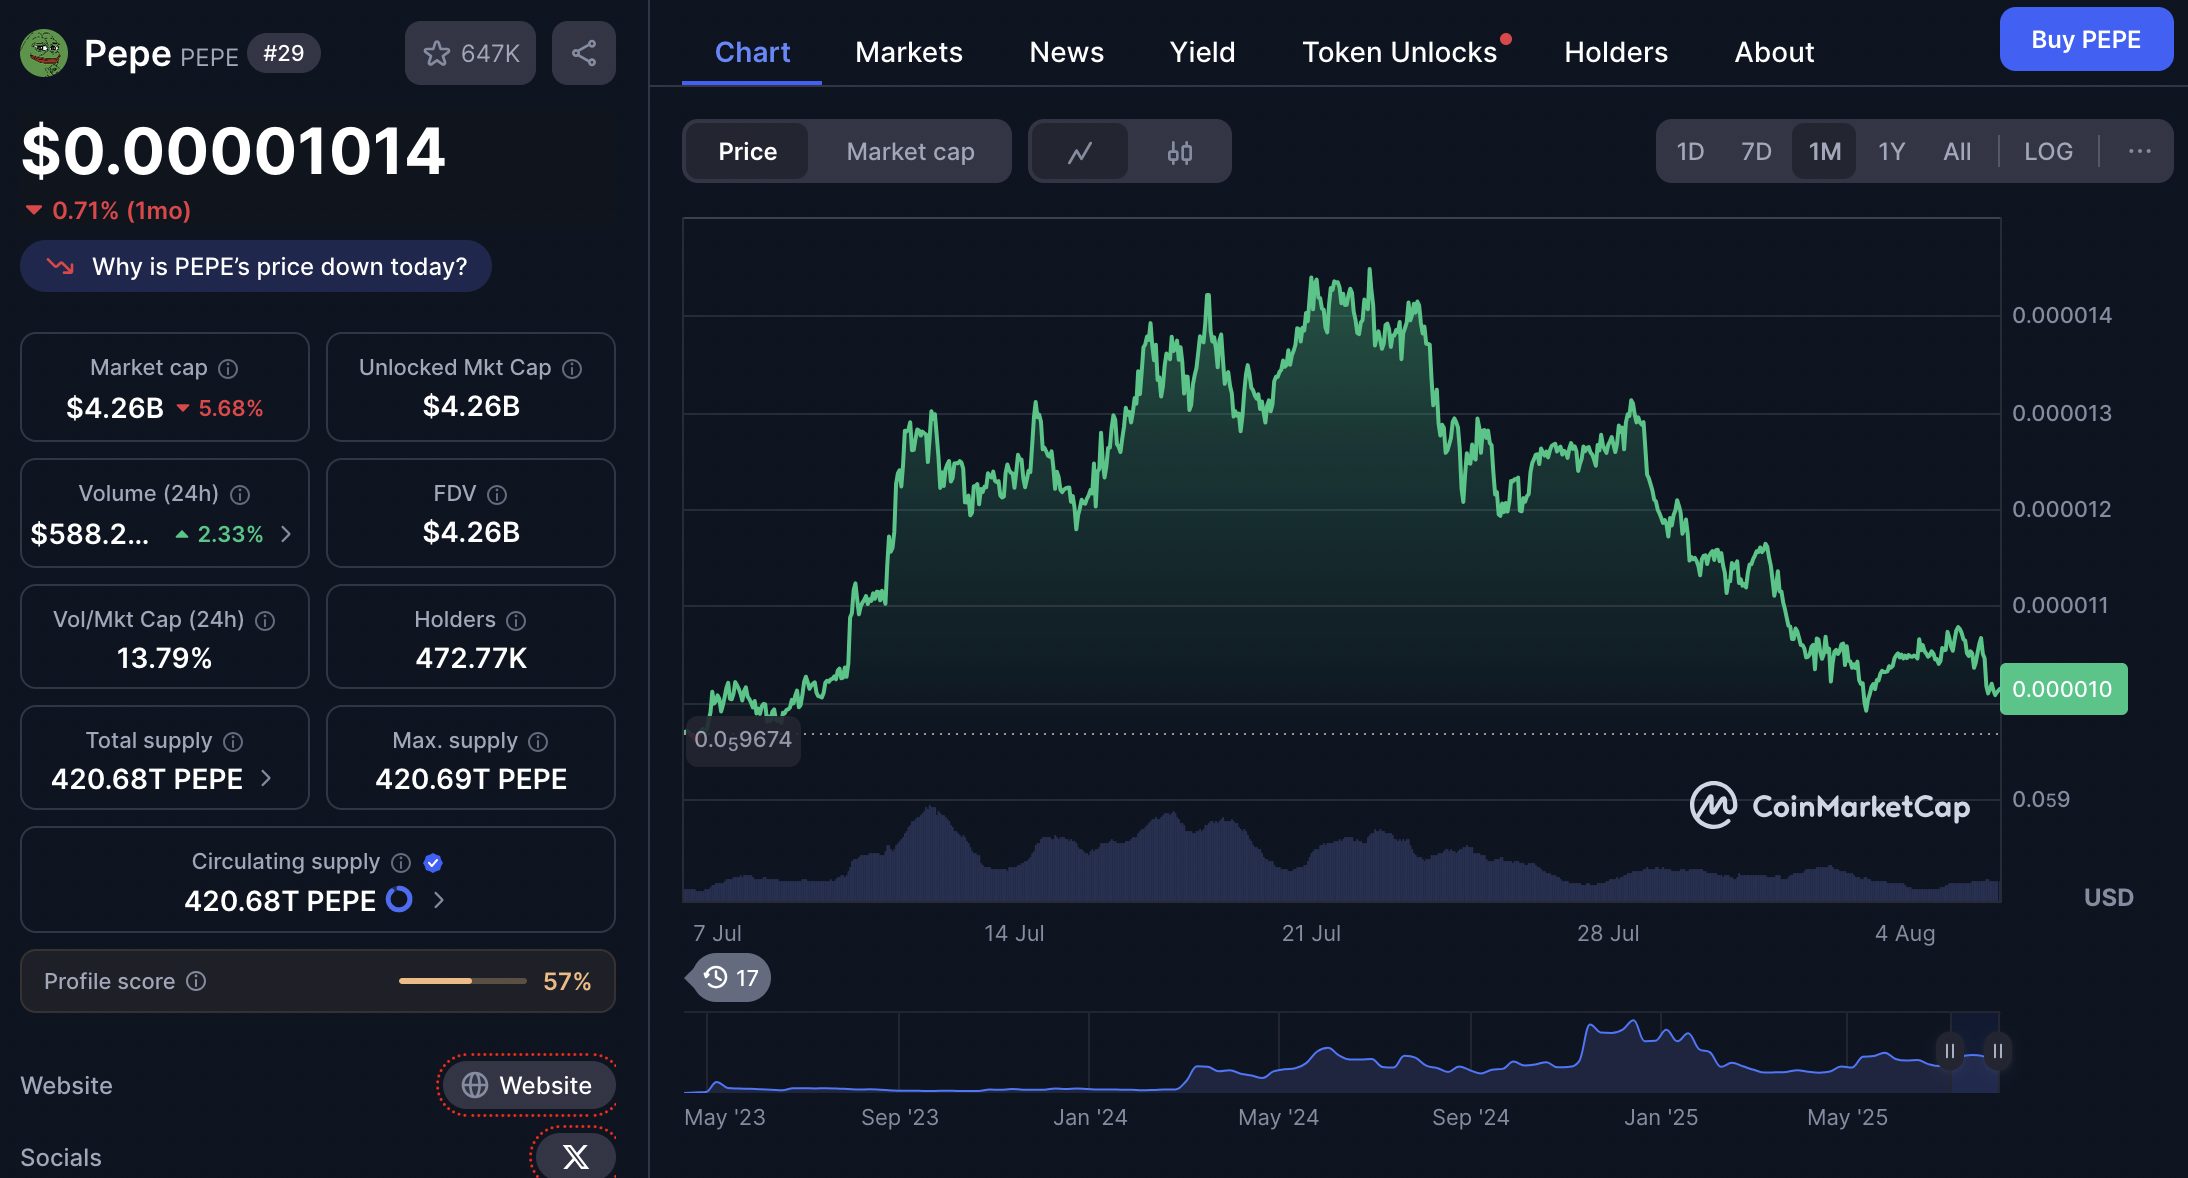Switch chart to Market cap view

click(x=910, y=152)
